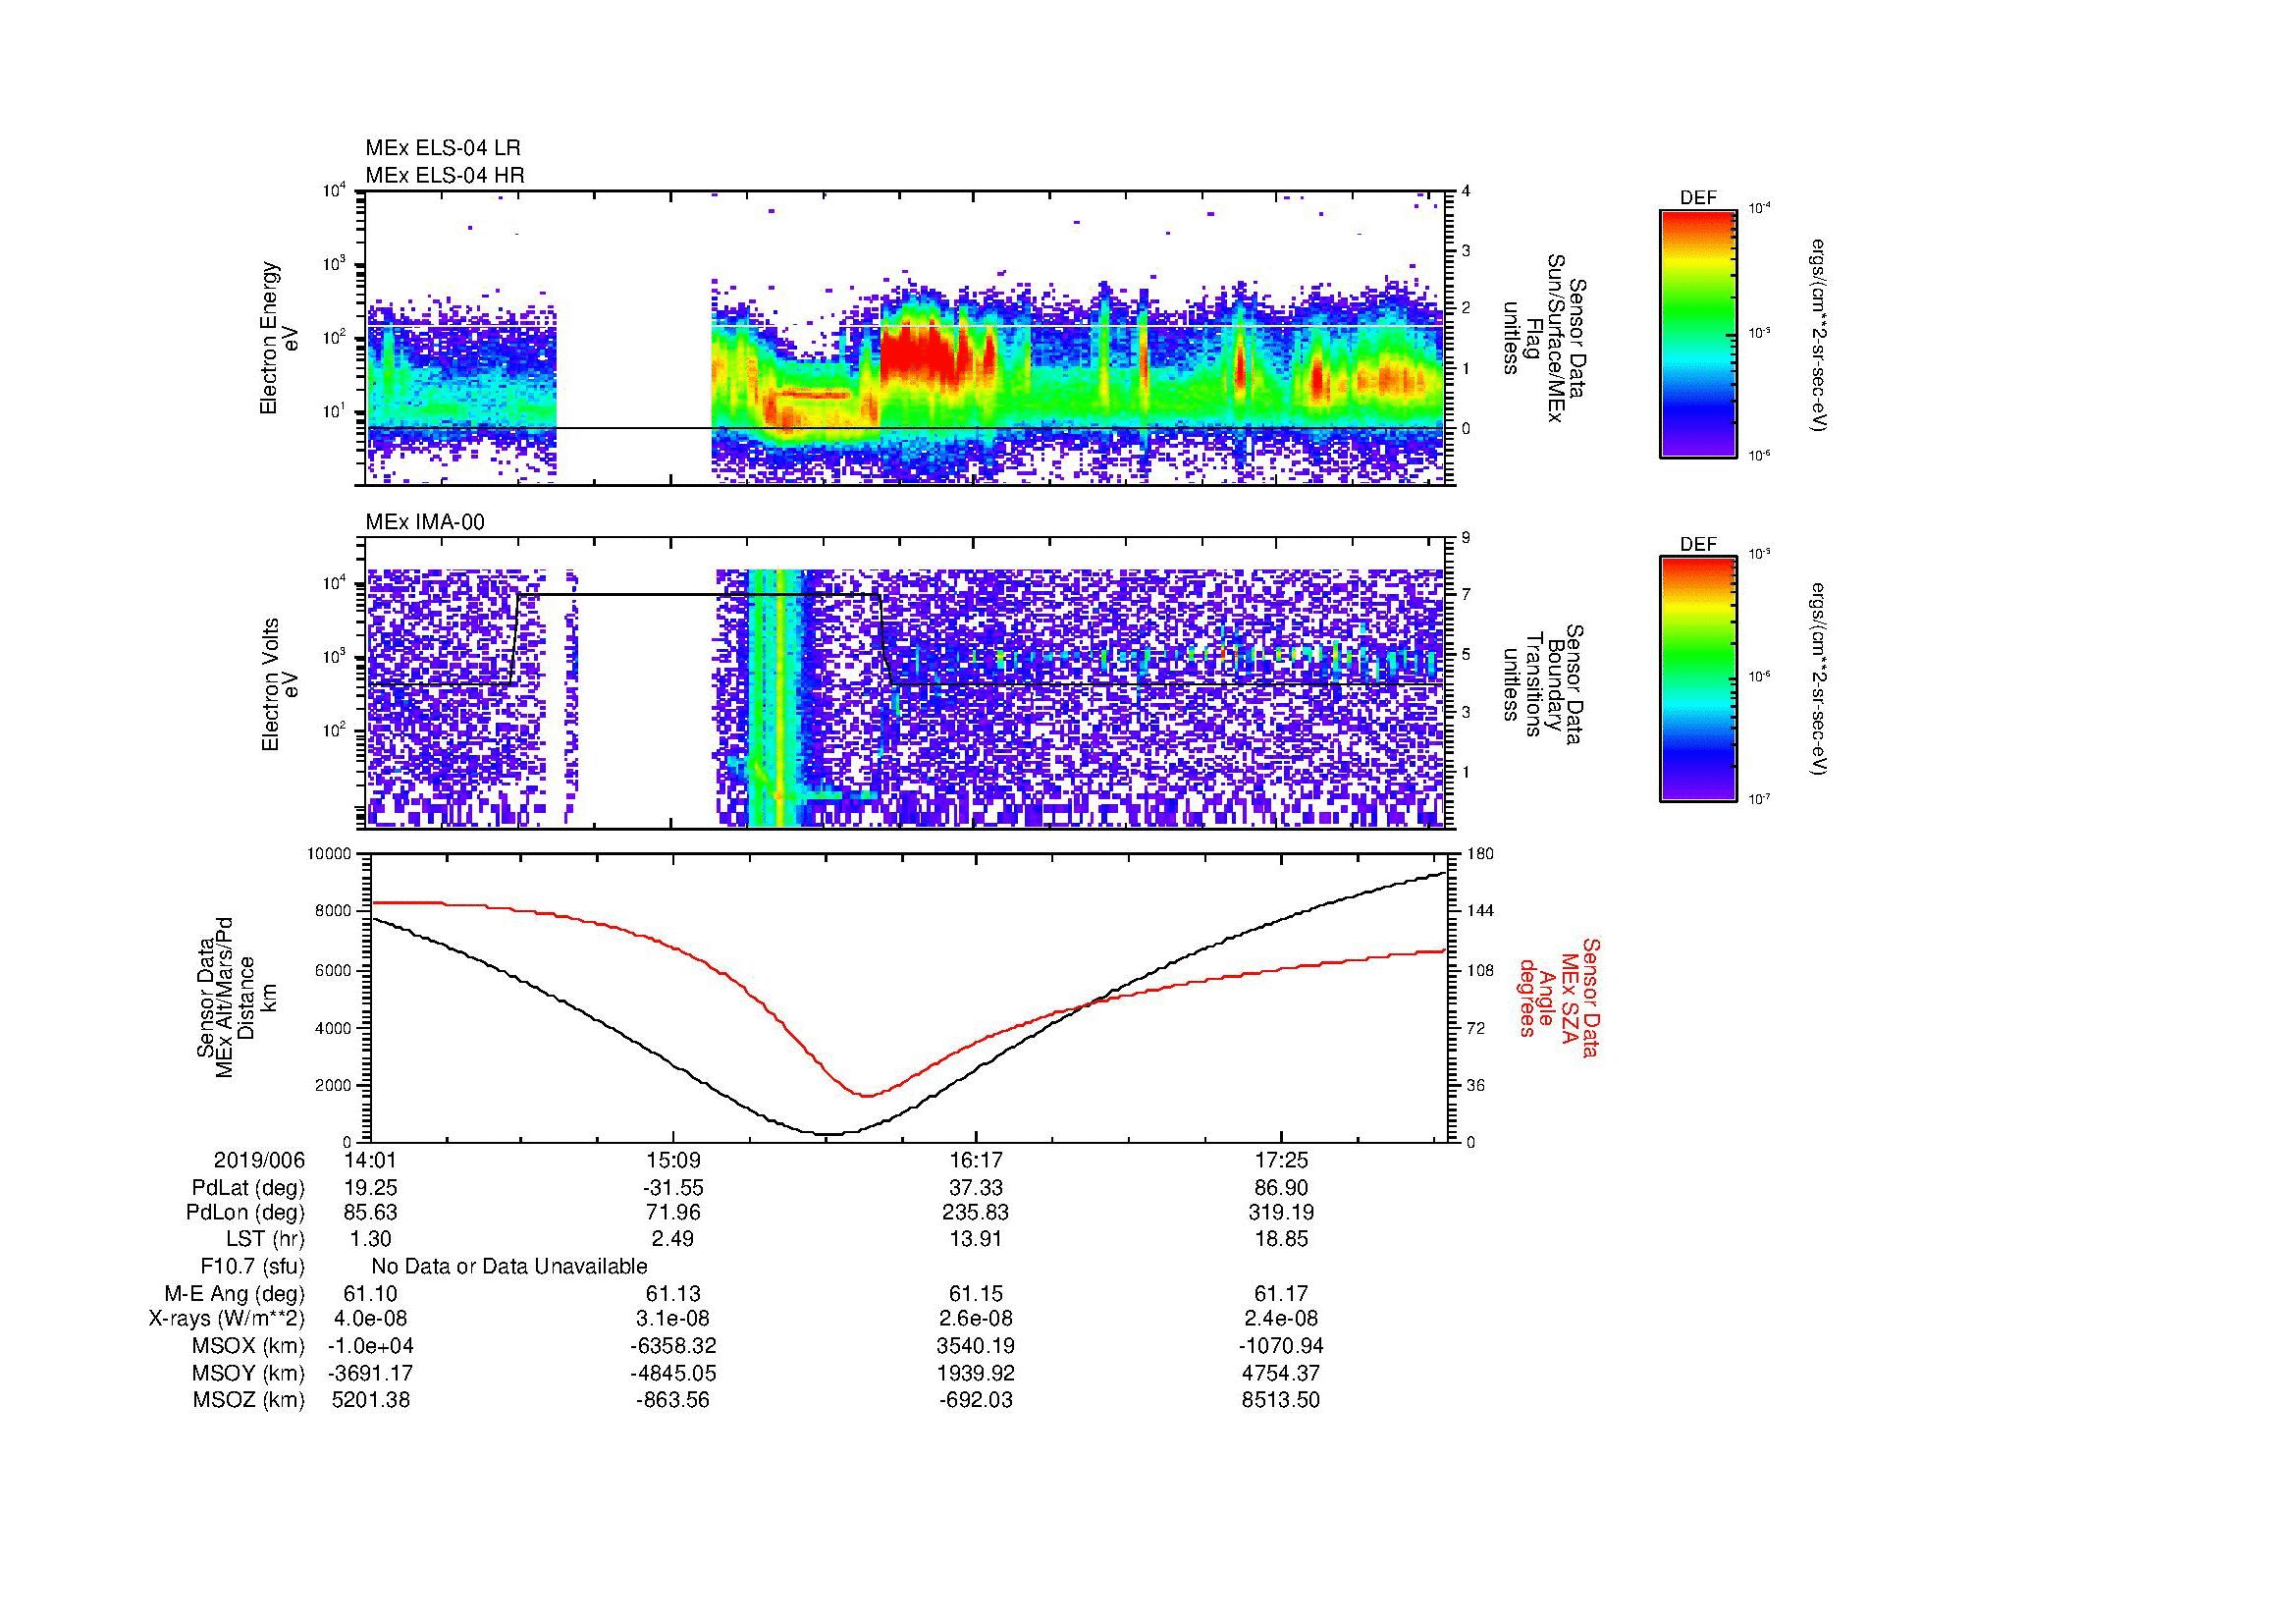This screenshot has height=1623, width=2296.
Task: Click the 'X-rays (W/m**2)' row label
Action: click(x=227, y=1319)
